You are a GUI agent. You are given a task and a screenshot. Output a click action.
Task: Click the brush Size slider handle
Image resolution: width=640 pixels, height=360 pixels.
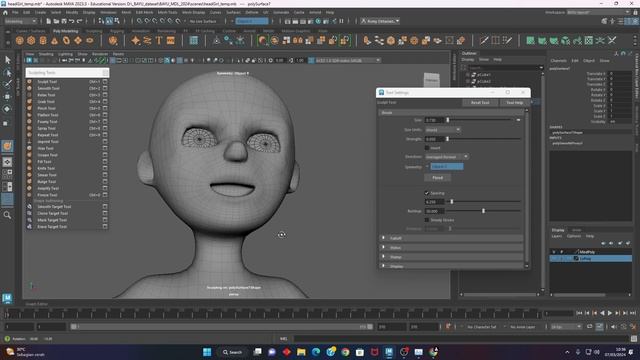coord(448,120)
